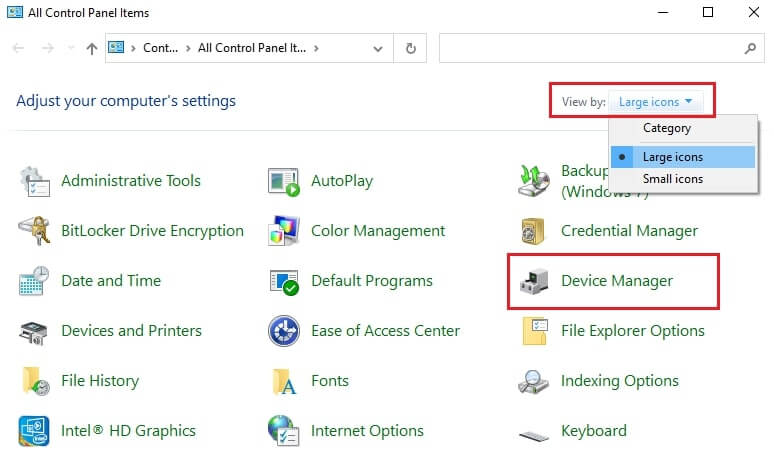
Task: Open Internet Options link text
Action: [367, 431]
